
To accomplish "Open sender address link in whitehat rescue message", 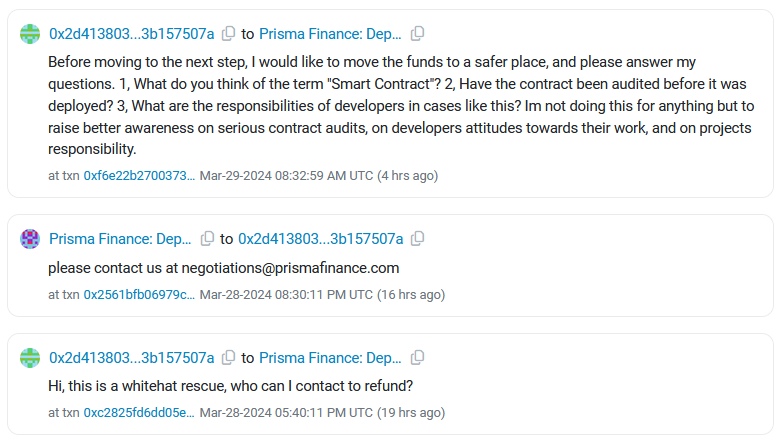I will 132,358.
